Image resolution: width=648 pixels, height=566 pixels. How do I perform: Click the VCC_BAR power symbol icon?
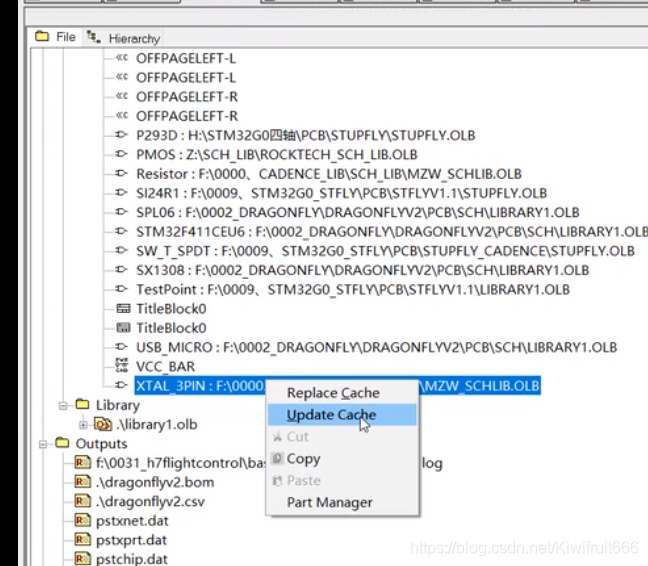tap(123, 366)
